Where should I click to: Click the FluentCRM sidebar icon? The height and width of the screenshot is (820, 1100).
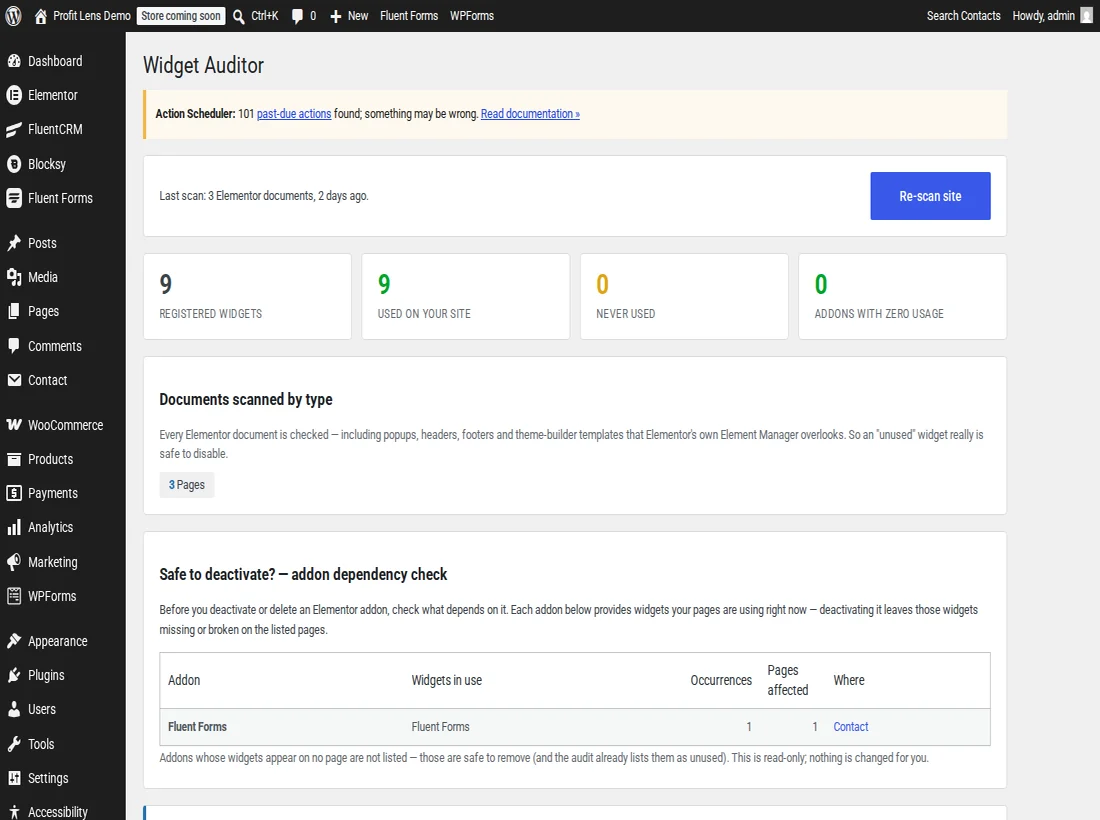14,129
